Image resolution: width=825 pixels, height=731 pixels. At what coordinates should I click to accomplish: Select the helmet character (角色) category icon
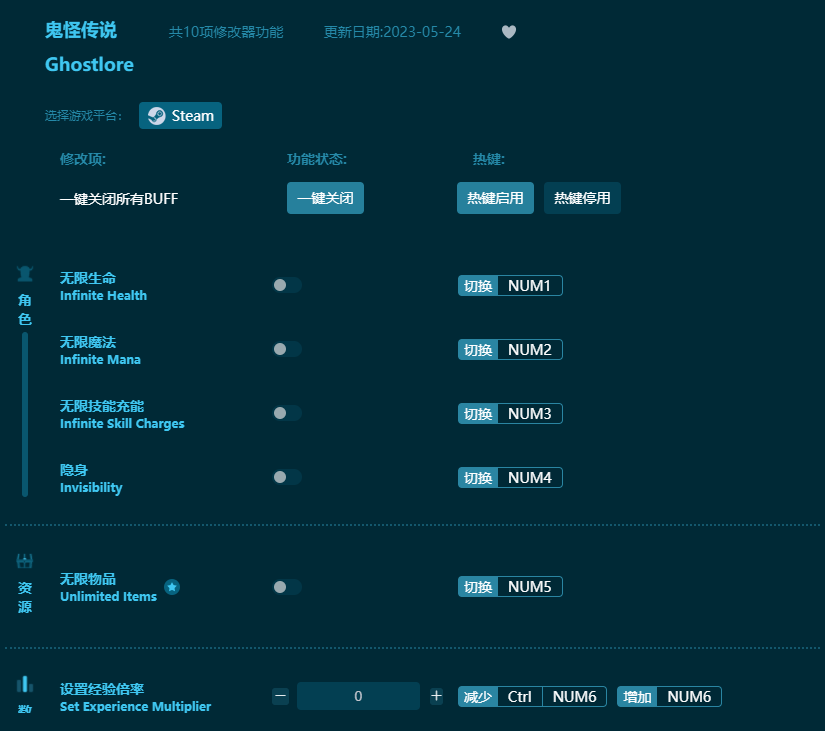pos(24,274)
